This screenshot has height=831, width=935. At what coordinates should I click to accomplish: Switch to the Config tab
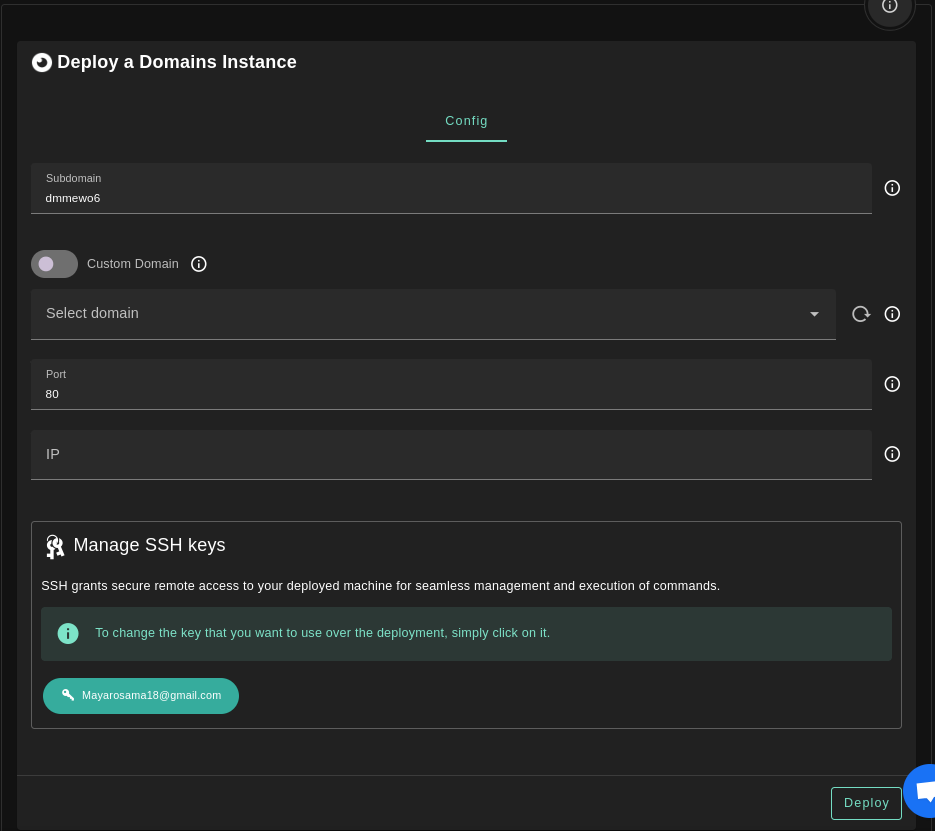466,121
